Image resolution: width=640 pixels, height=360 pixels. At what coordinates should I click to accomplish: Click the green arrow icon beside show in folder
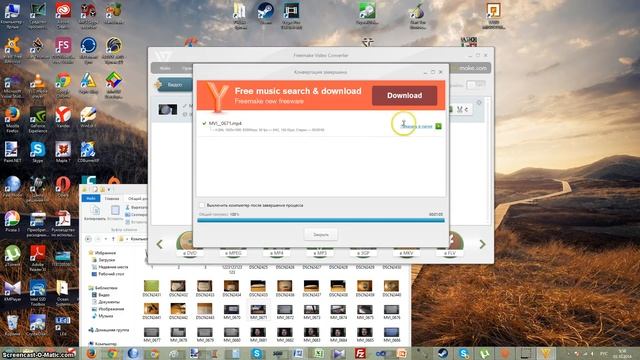tap(438, 126)
